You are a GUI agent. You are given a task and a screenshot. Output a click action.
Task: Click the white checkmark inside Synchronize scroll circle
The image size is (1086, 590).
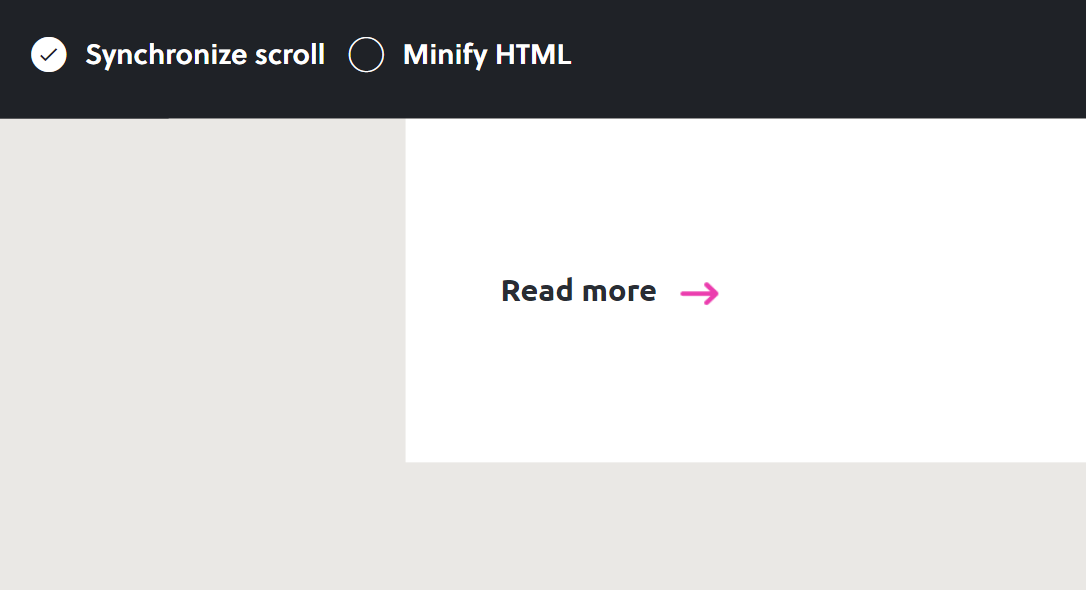(47, 54)
